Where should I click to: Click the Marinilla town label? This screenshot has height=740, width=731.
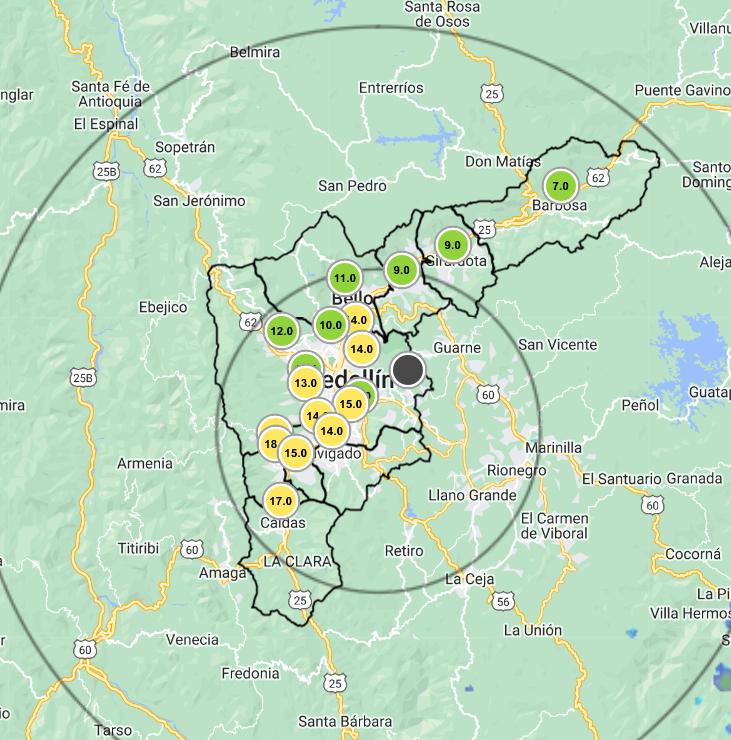click(x=554, y=448)
